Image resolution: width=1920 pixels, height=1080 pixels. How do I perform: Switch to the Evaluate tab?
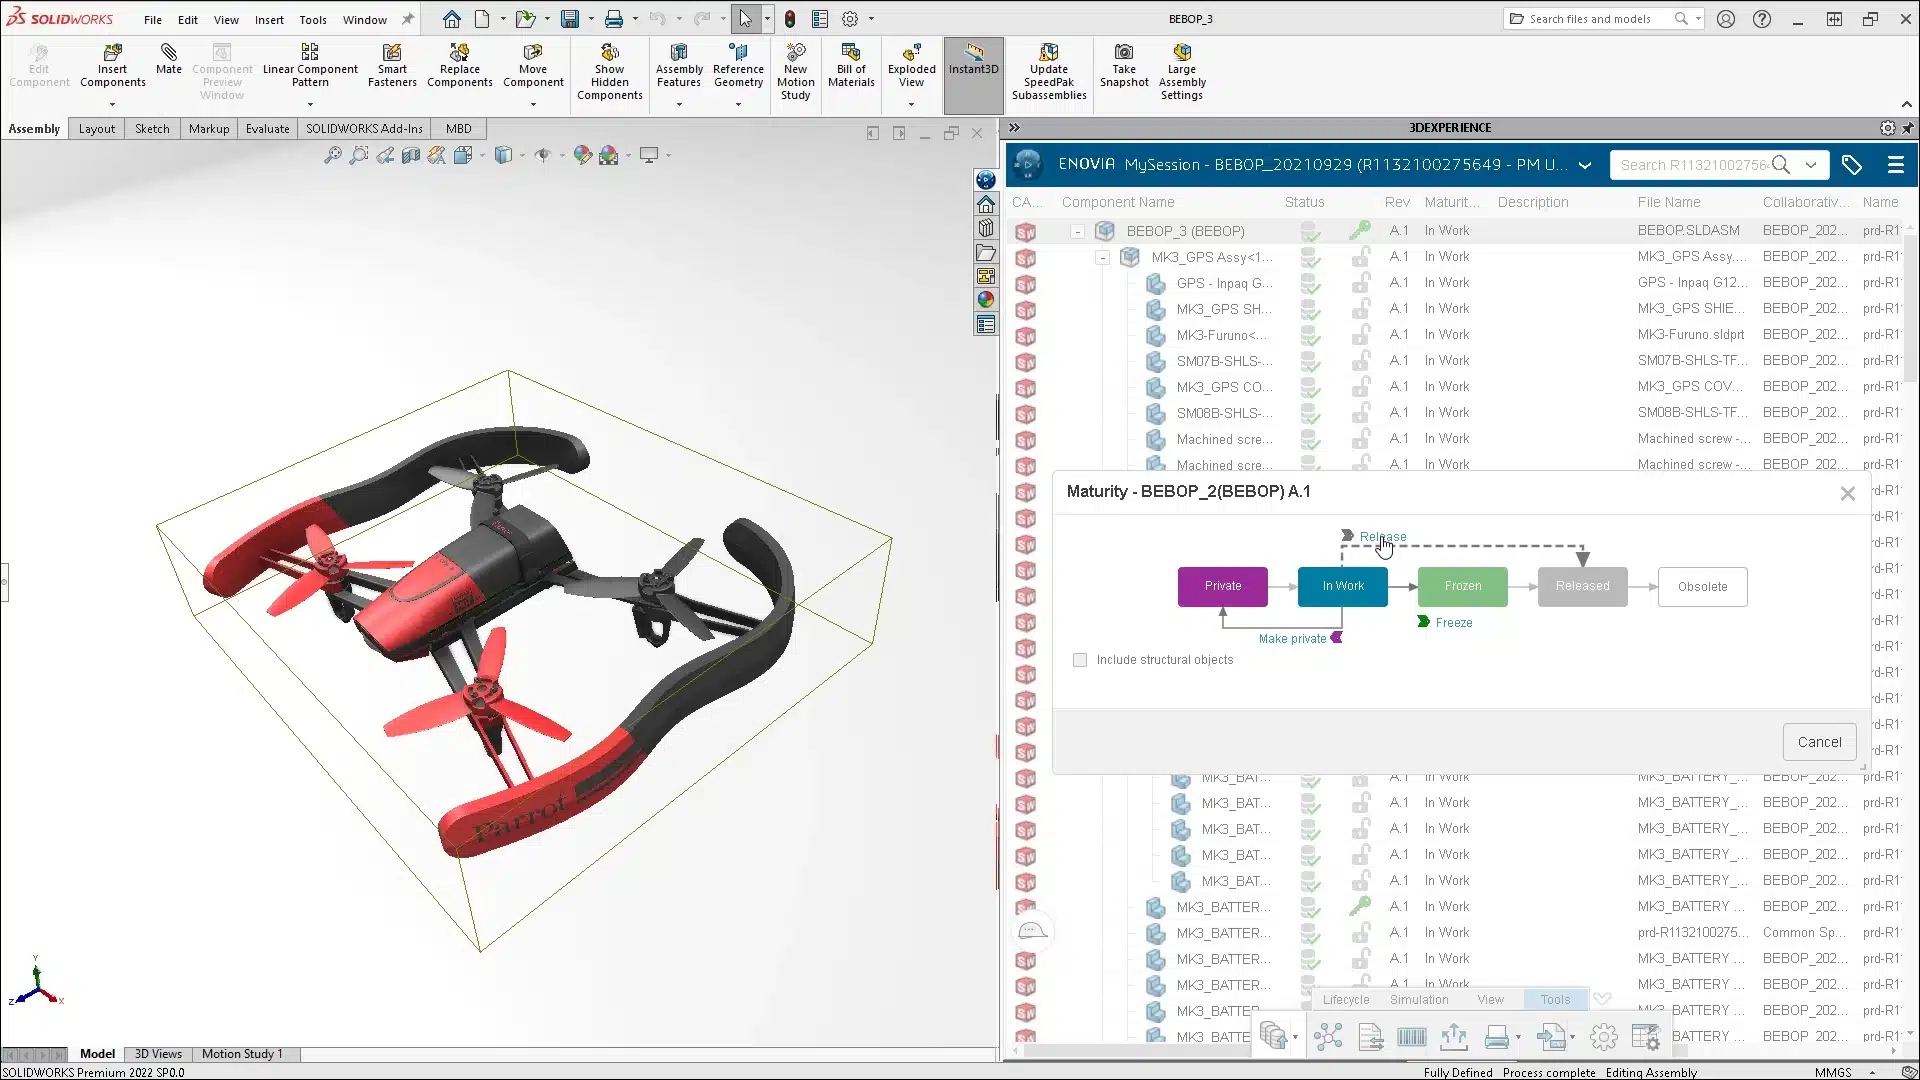[x=266, y=128]
